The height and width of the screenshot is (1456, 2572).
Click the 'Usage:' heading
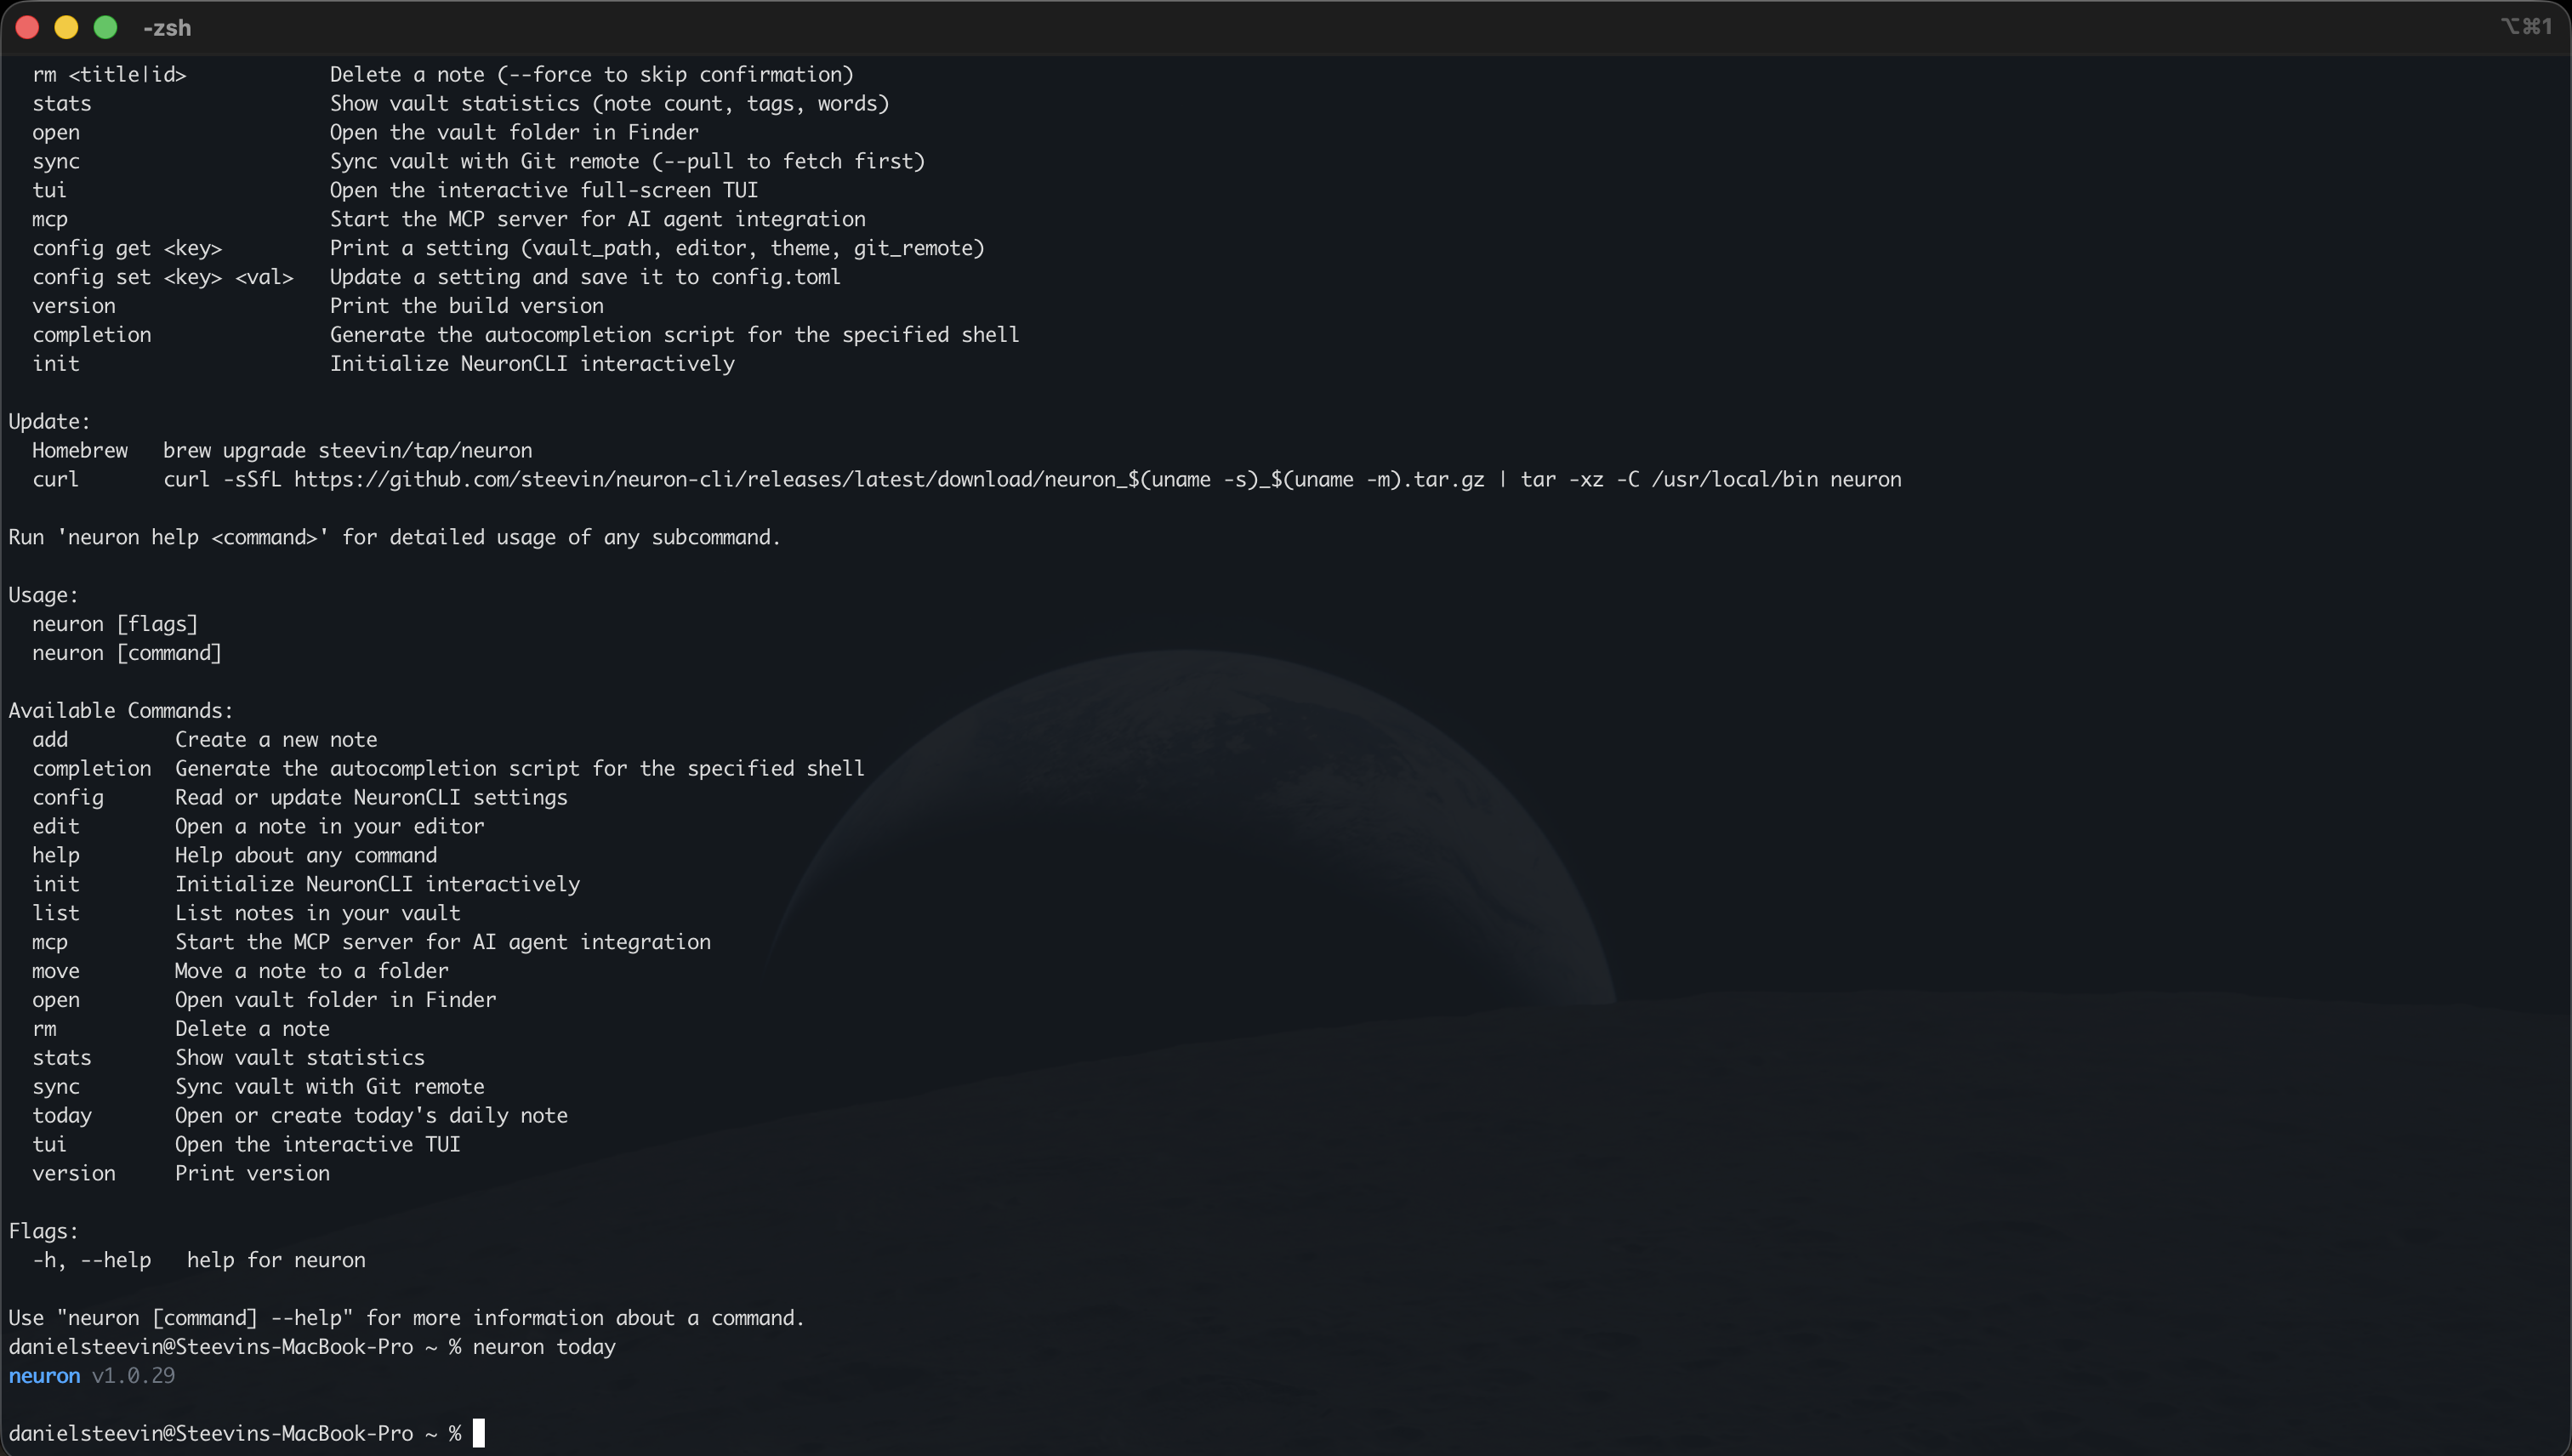[44, 596]
